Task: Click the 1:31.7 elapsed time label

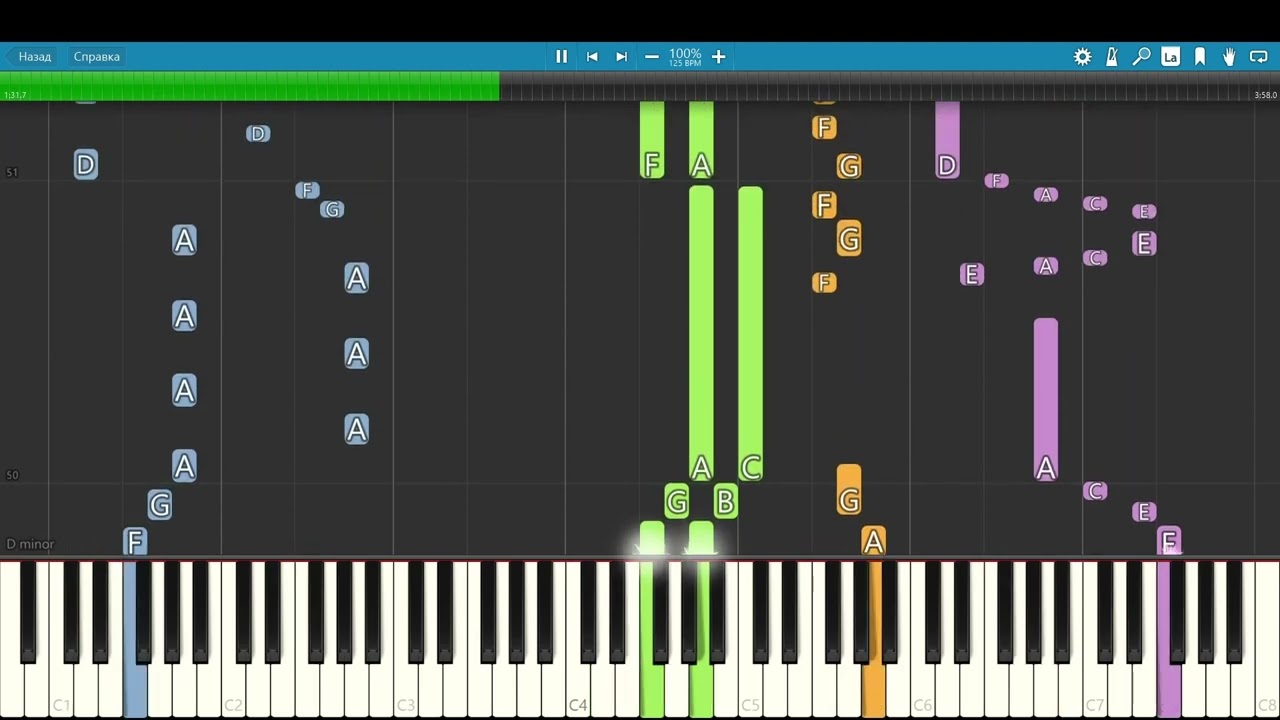Action: 15,95
